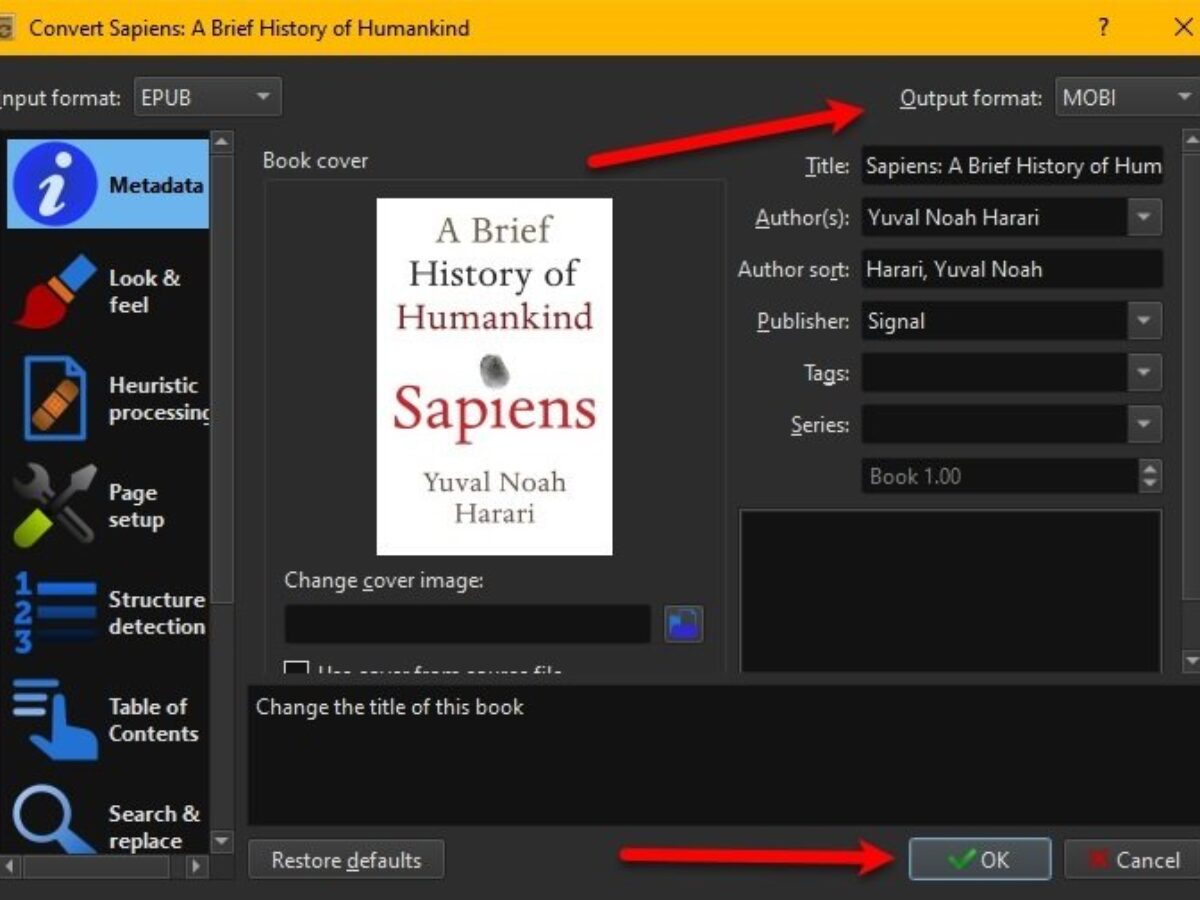Click the Author(s) field Yuval Noah Harari

point(995,217)
